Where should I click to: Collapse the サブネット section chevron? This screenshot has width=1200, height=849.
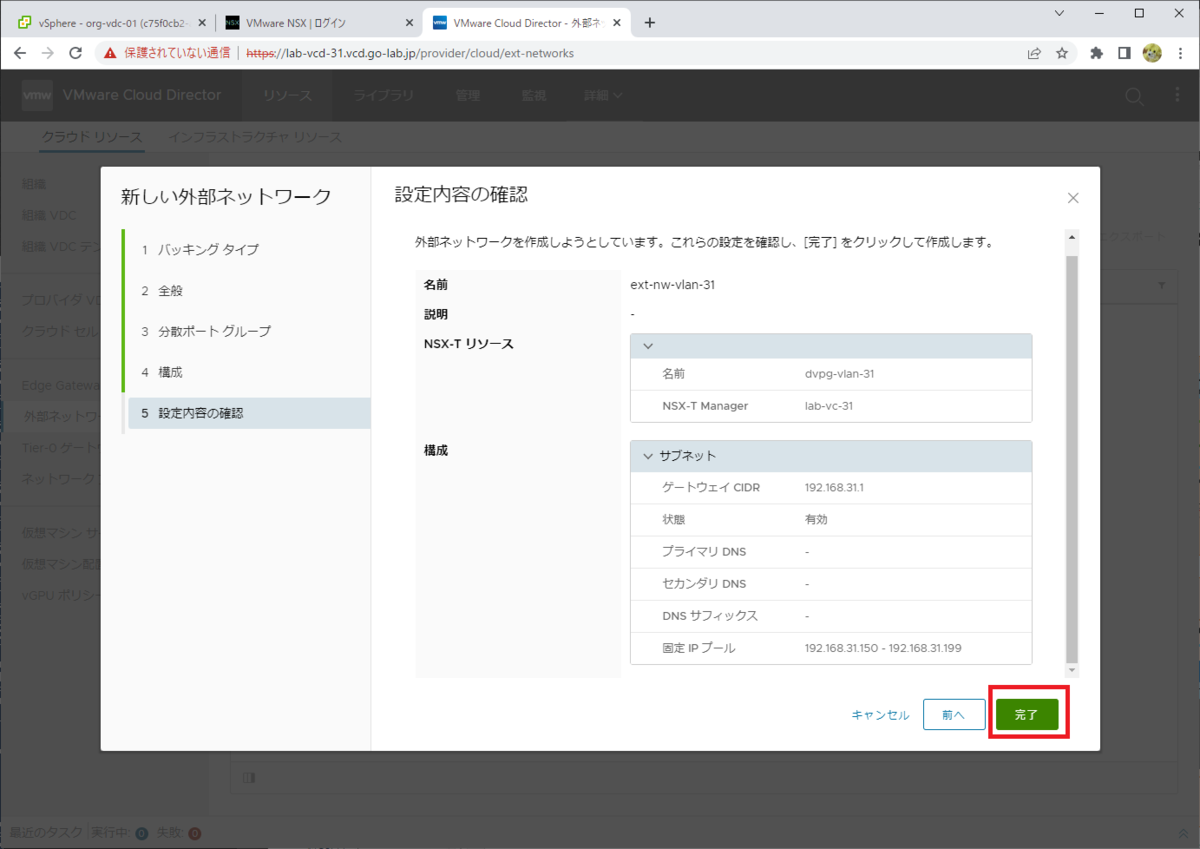coord(648,456)
